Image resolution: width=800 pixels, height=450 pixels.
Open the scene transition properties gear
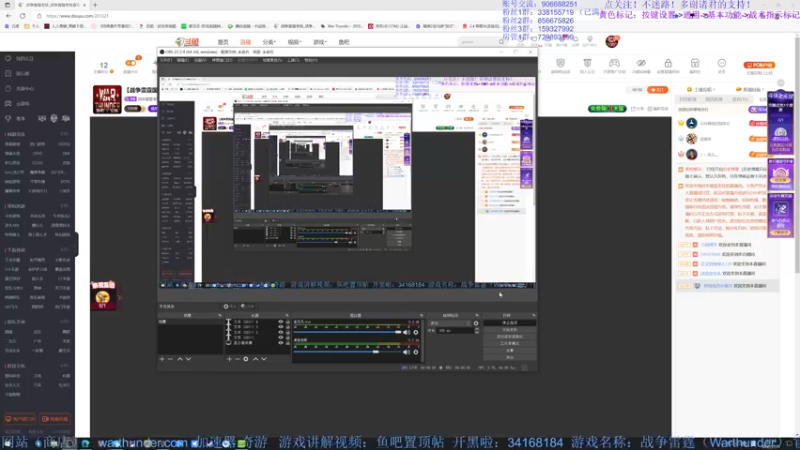click(476, 323)
